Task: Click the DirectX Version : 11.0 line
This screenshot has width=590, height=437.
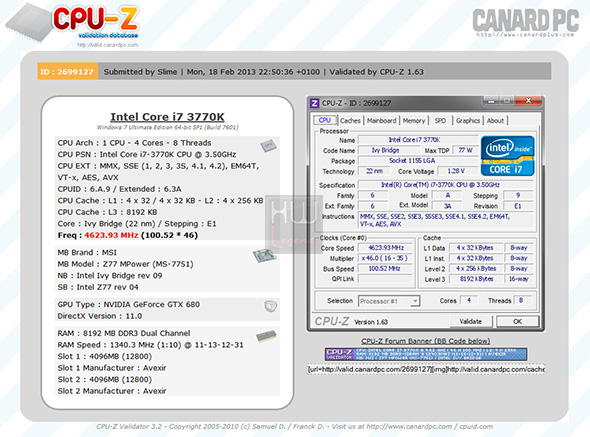Action: pos(100,316)
